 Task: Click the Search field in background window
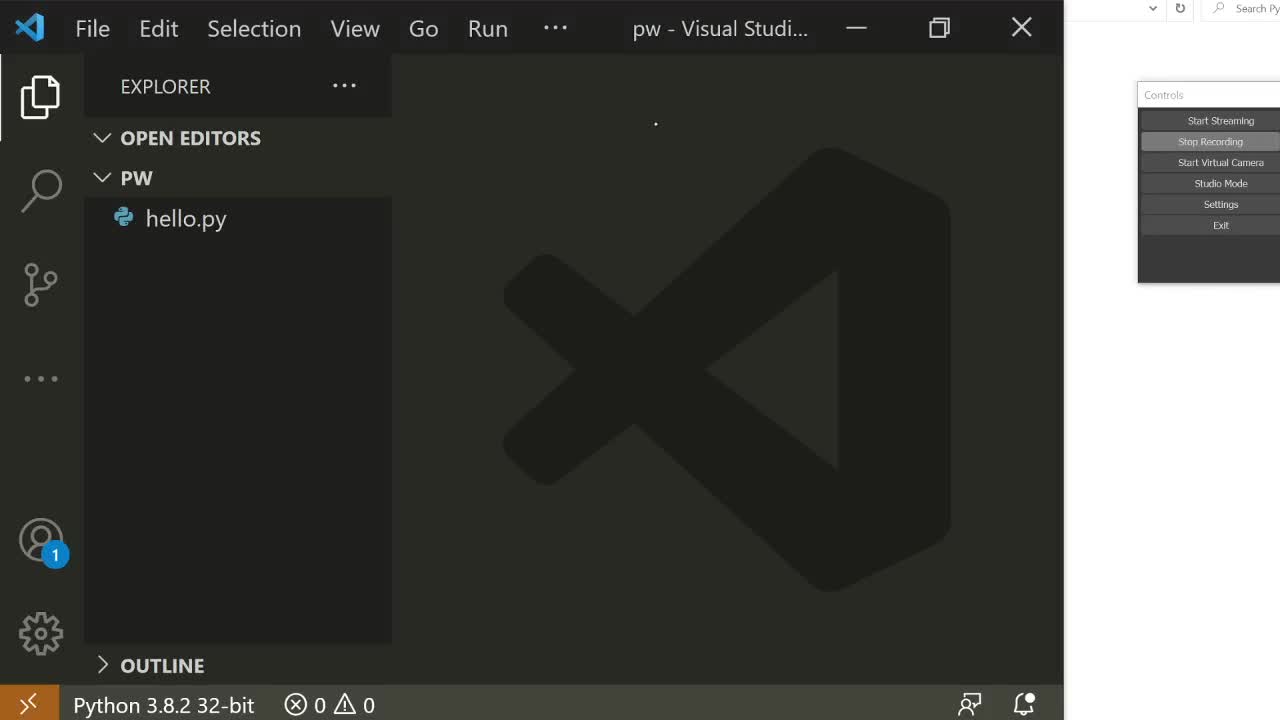click(1242, 9)
